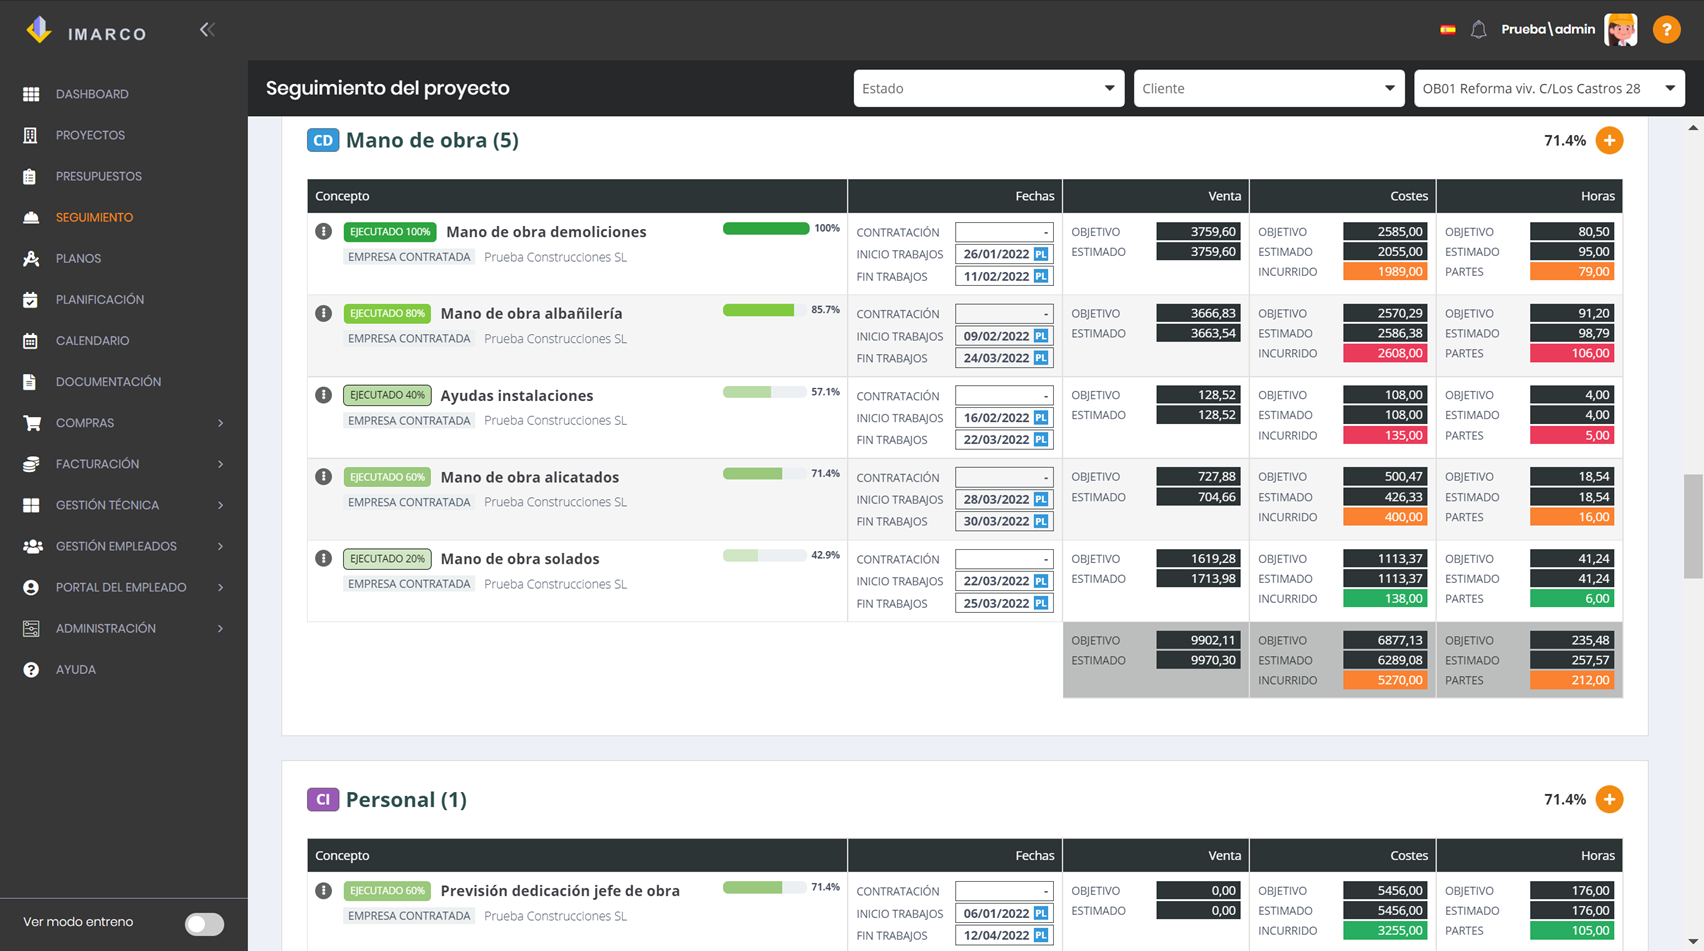Click the EJECUTADO 20% badge for solados
Viewport: 1704px width, 951px height.
387,559
